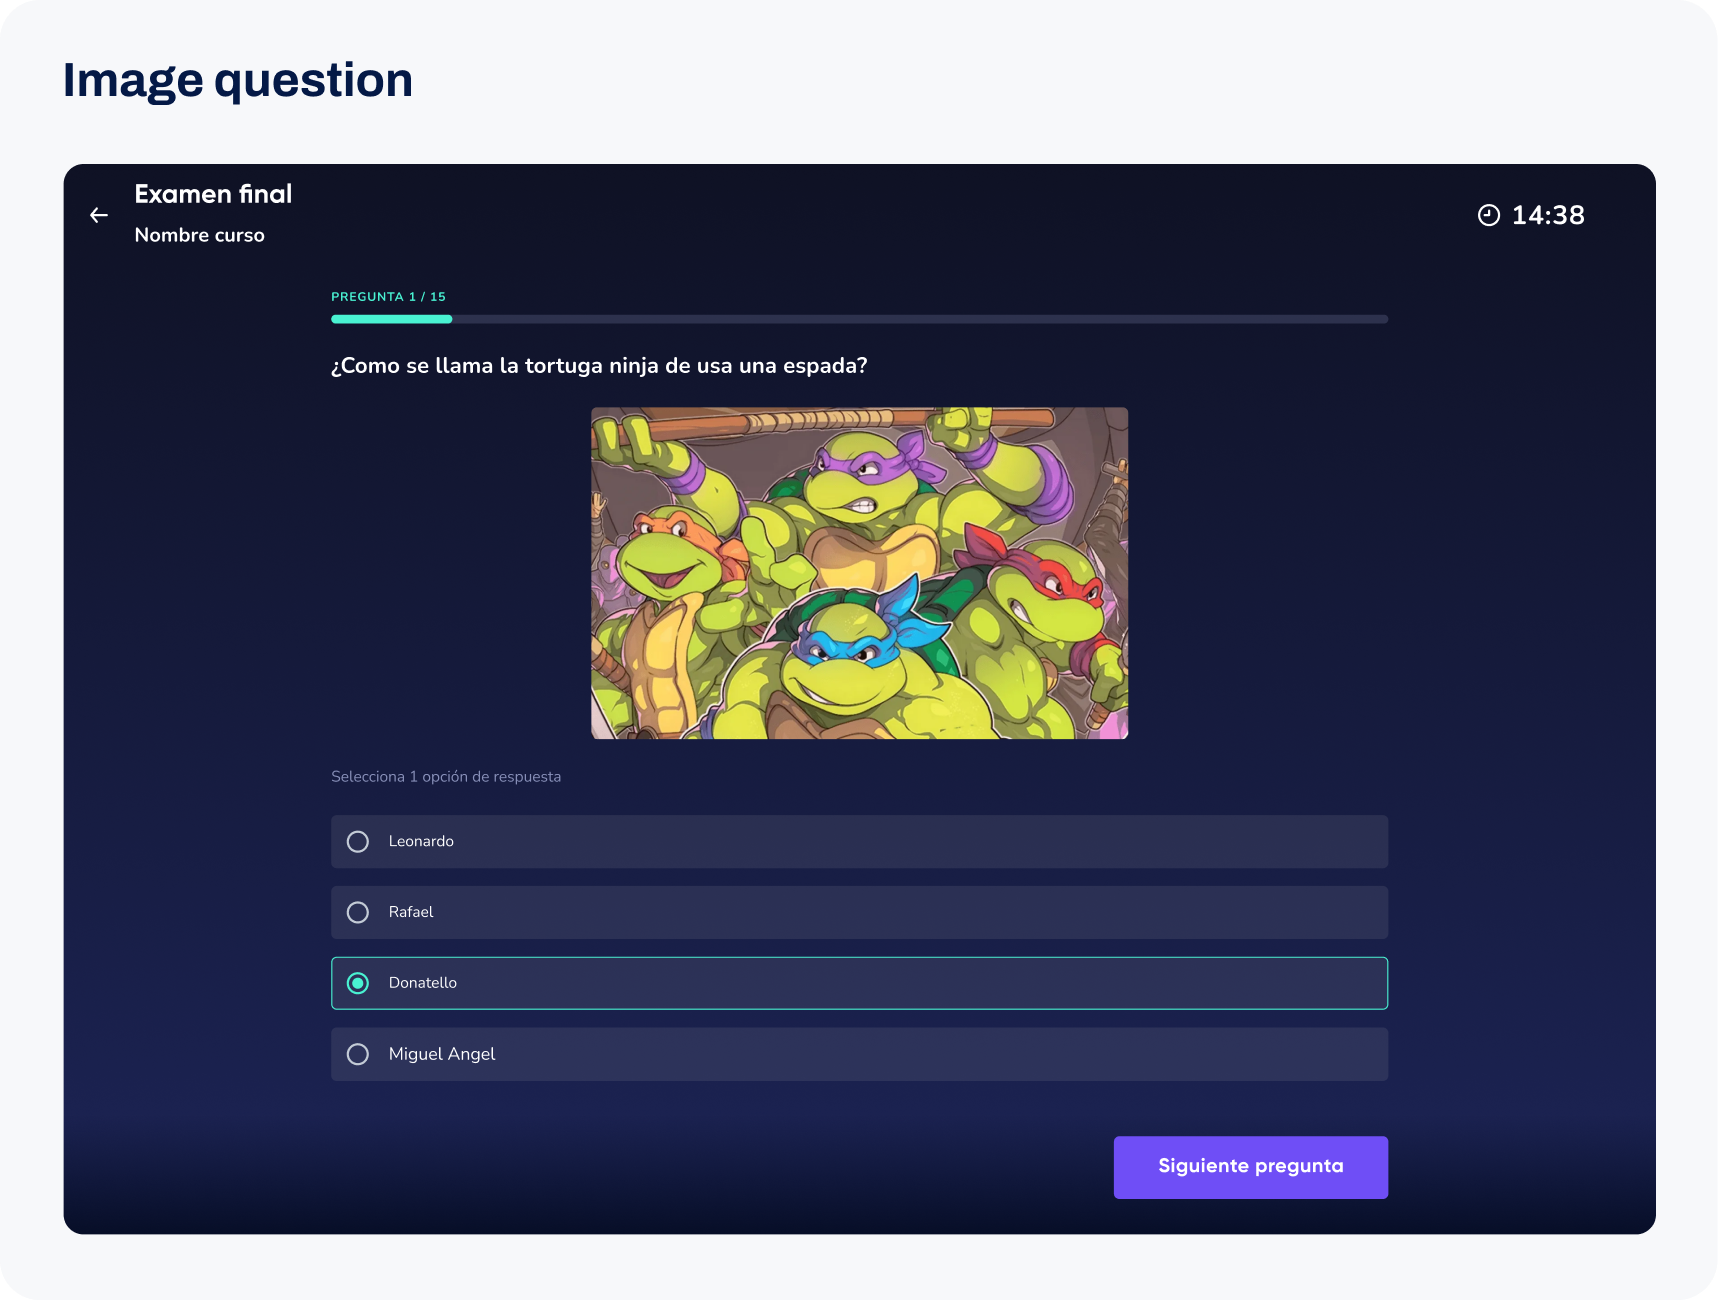Image resolution: width=1718 pixels, height=1300 pixels.
Task: Click the 14:38 countdown timer text
Action: point(1548,215)
